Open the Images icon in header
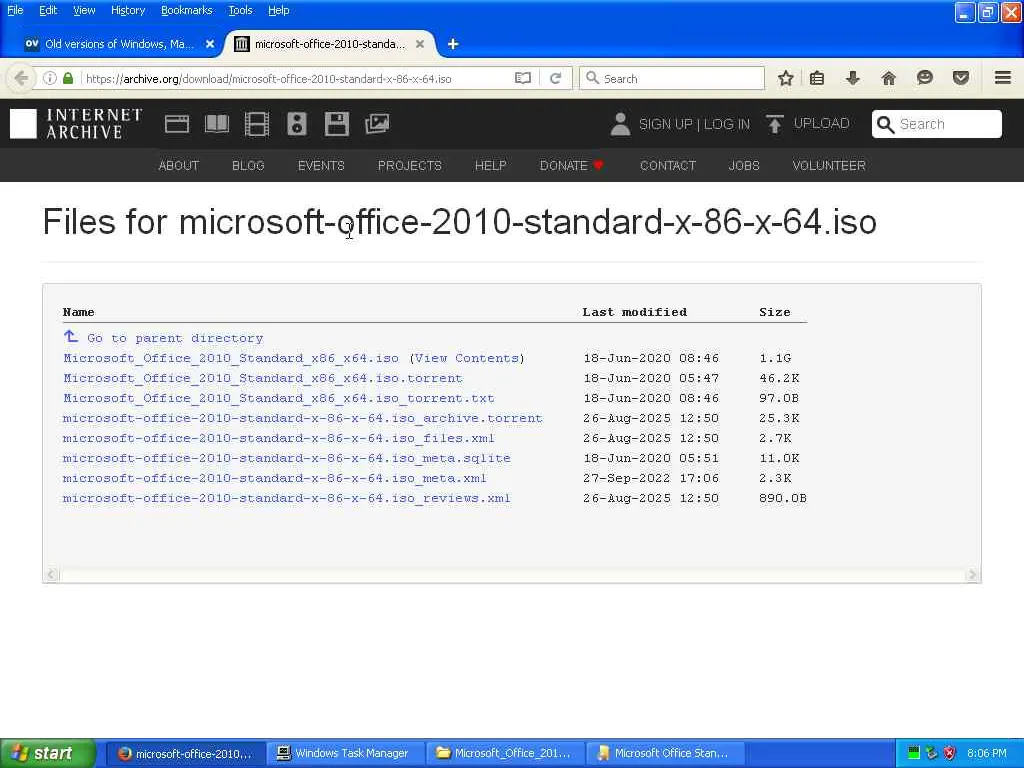Screen dimensions: 1024x768 tap(377, 124)
